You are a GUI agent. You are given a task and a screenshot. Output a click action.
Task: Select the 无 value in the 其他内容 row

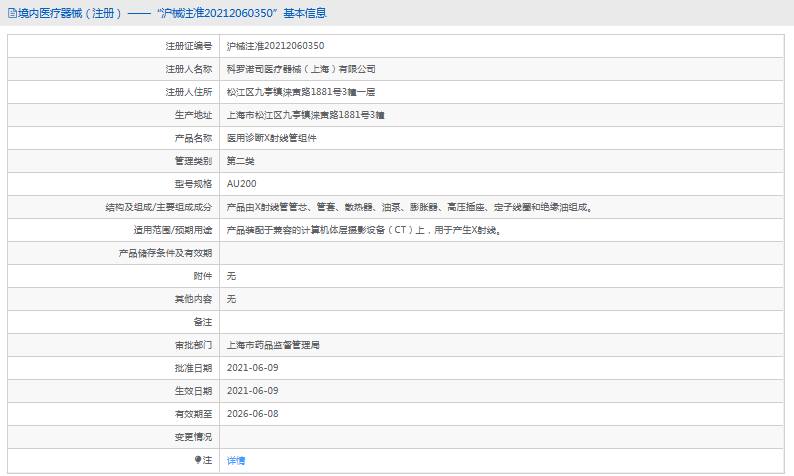point(231,299)
